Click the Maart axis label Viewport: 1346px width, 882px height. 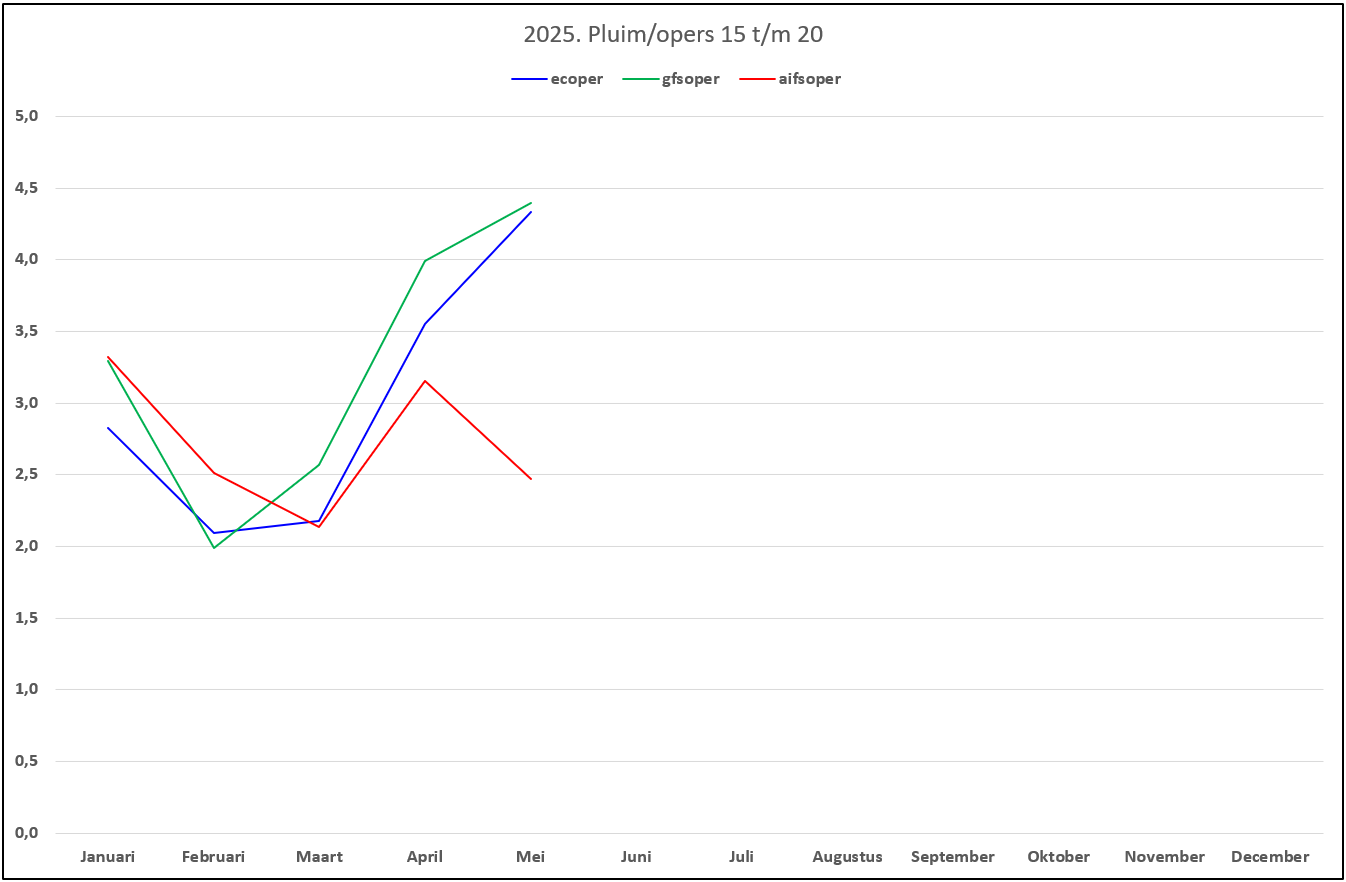pyautogui.click(x=319, y=857)
